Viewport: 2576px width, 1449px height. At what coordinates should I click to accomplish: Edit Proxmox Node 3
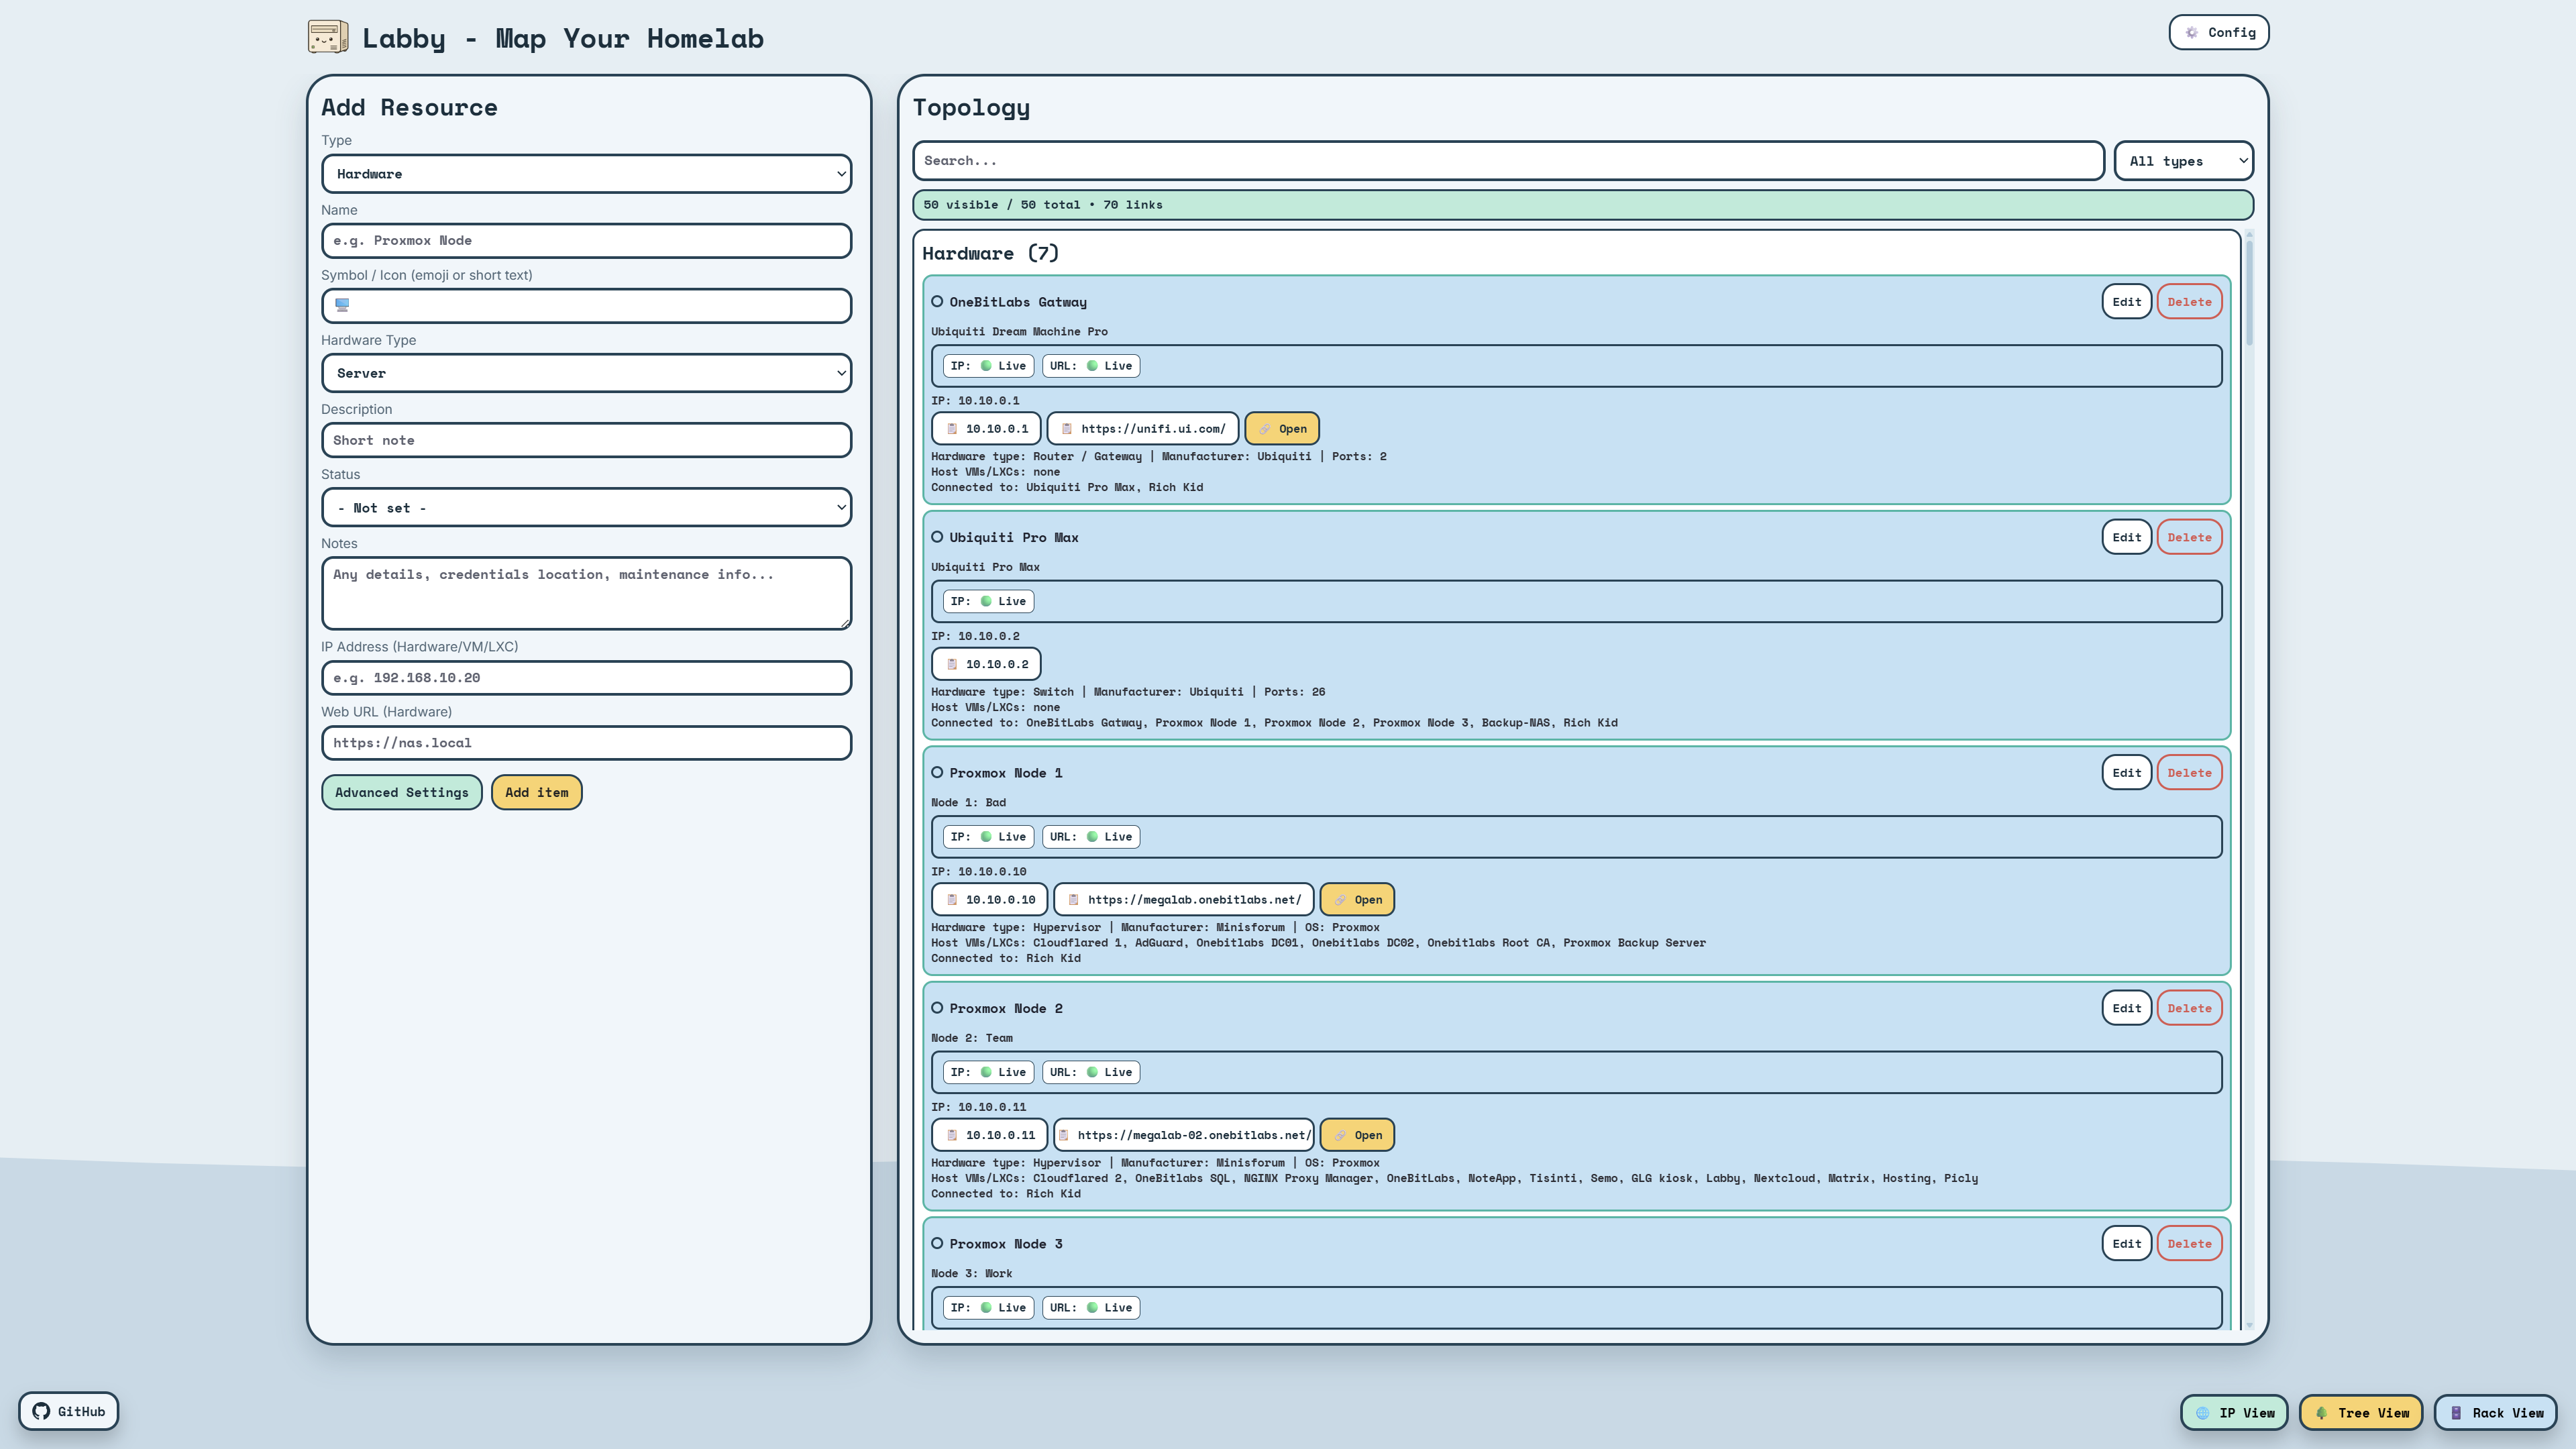coord(2127,1244)
